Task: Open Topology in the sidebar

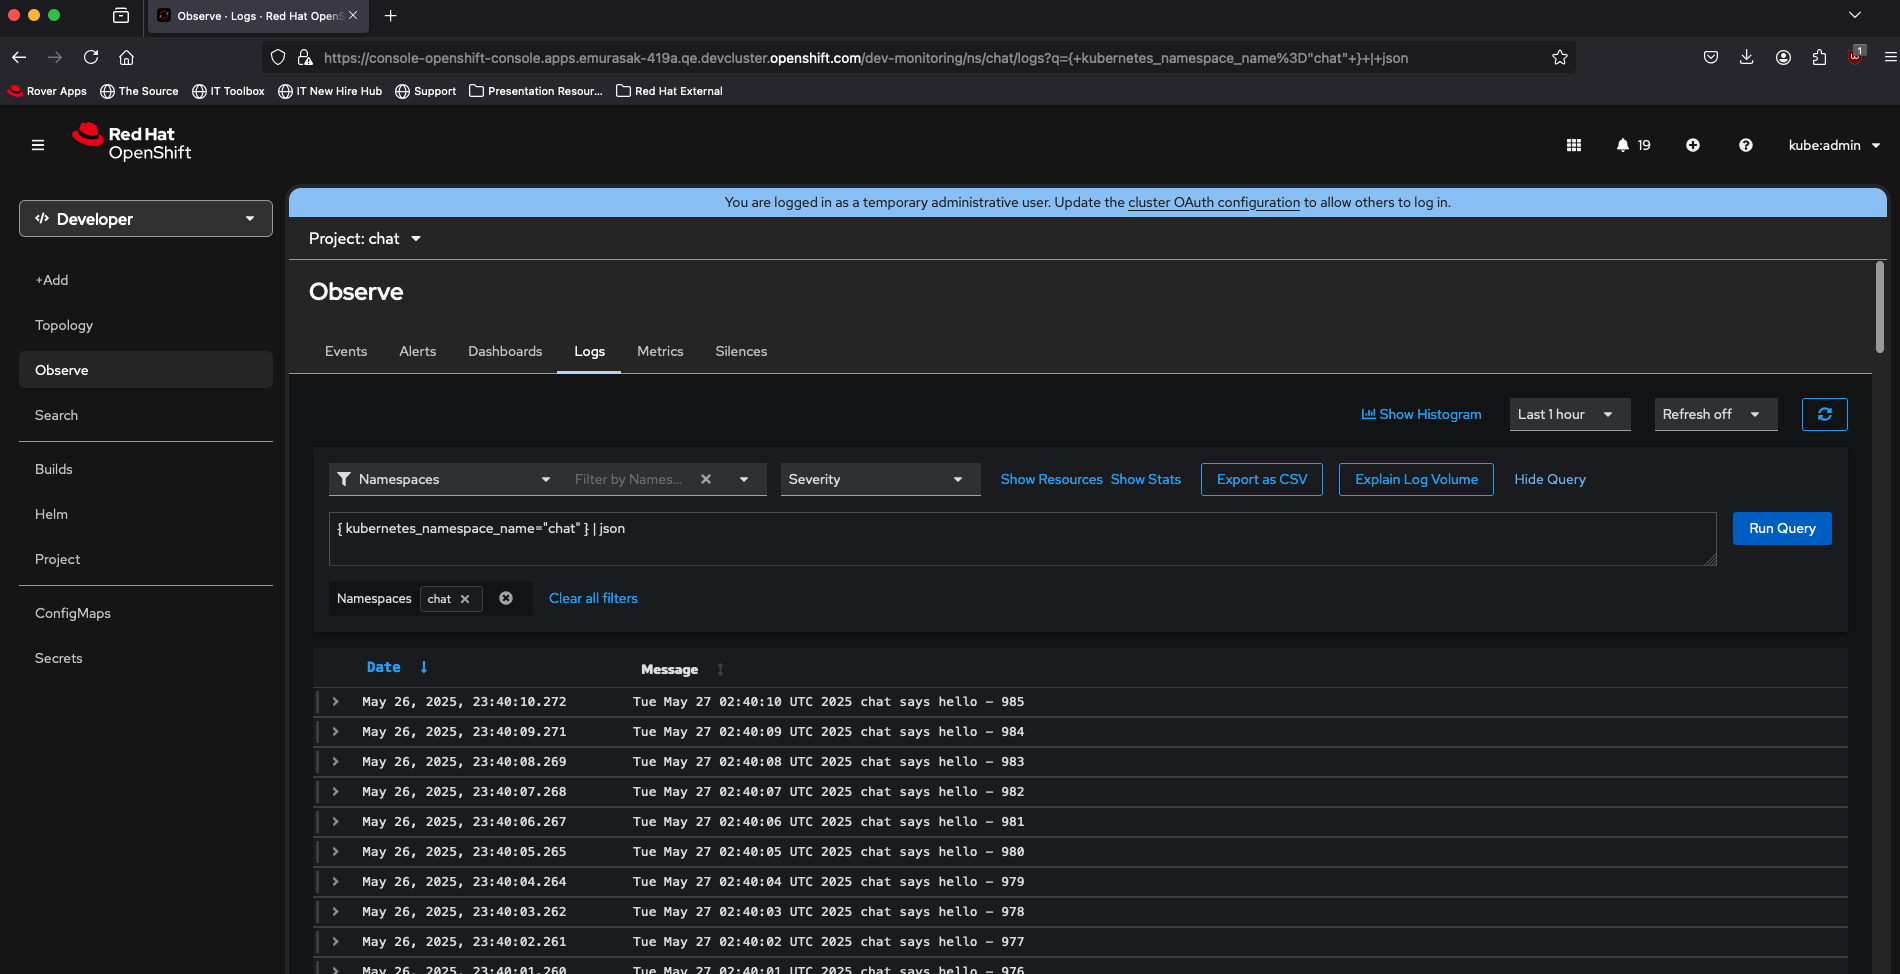Action: (64, 325)
